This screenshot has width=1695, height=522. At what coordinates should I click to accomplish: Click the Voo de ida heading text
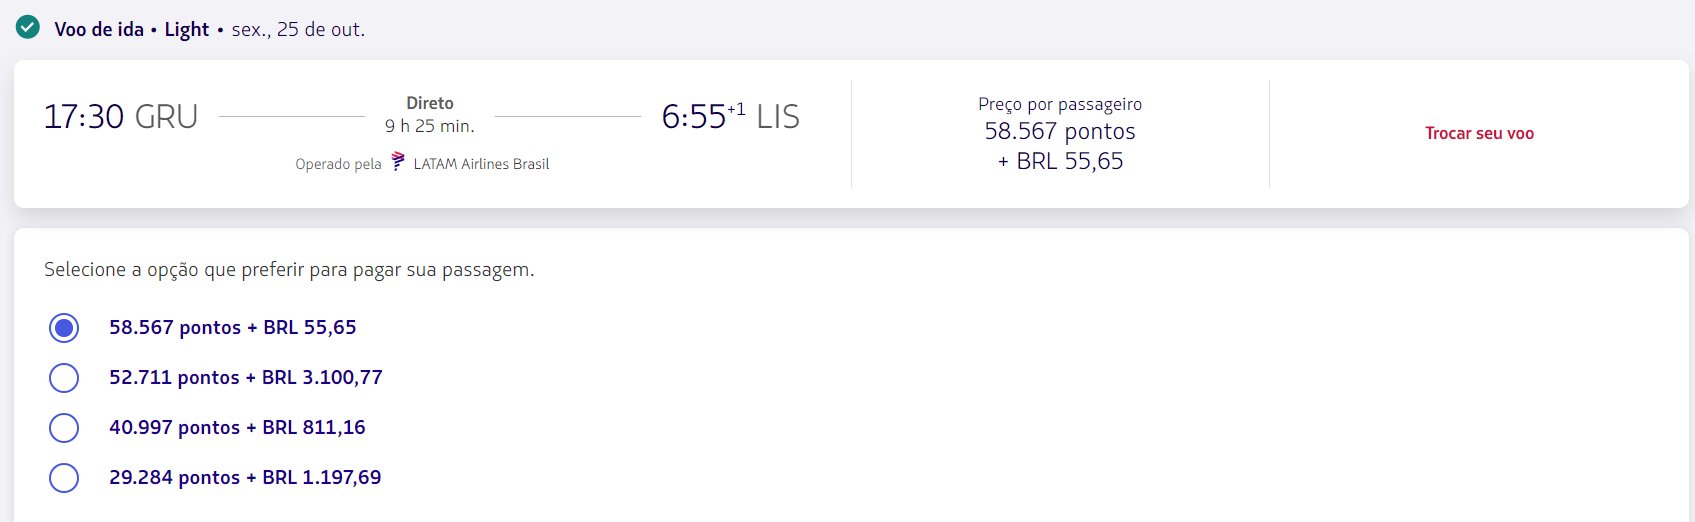(99, 29)
